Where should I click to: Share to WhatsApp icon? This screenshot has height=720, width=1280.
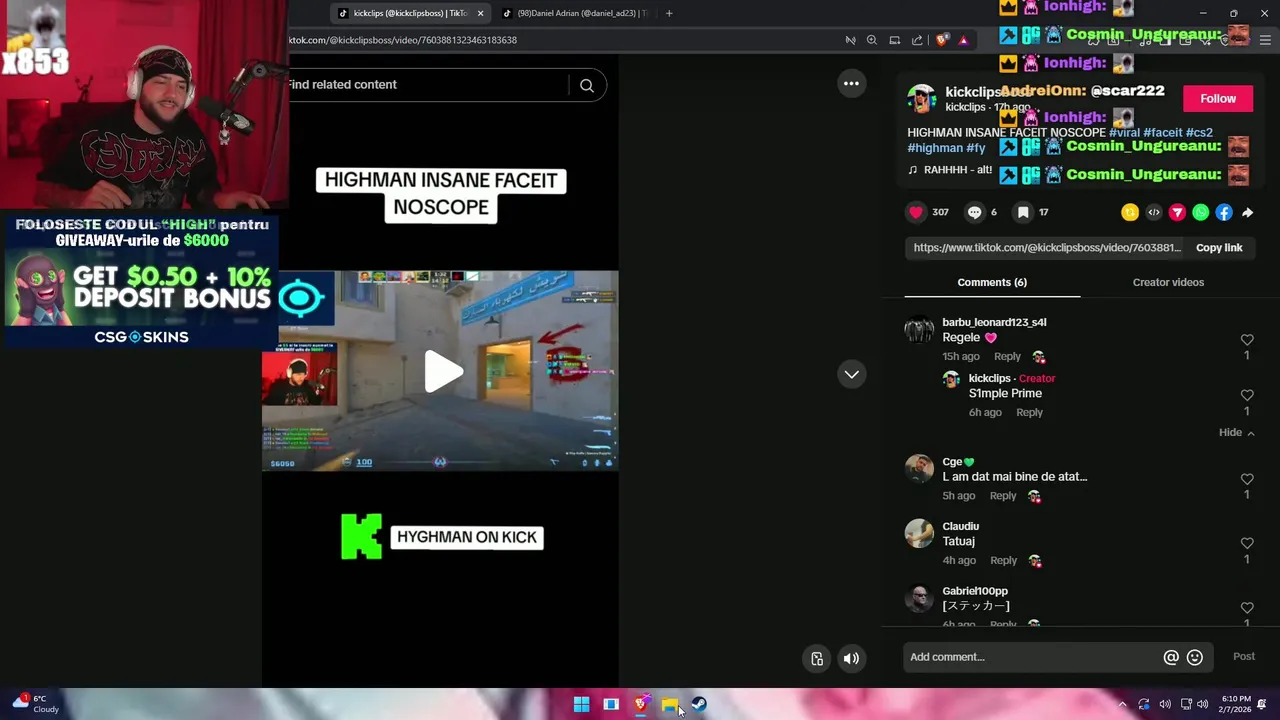(1201, 212)
